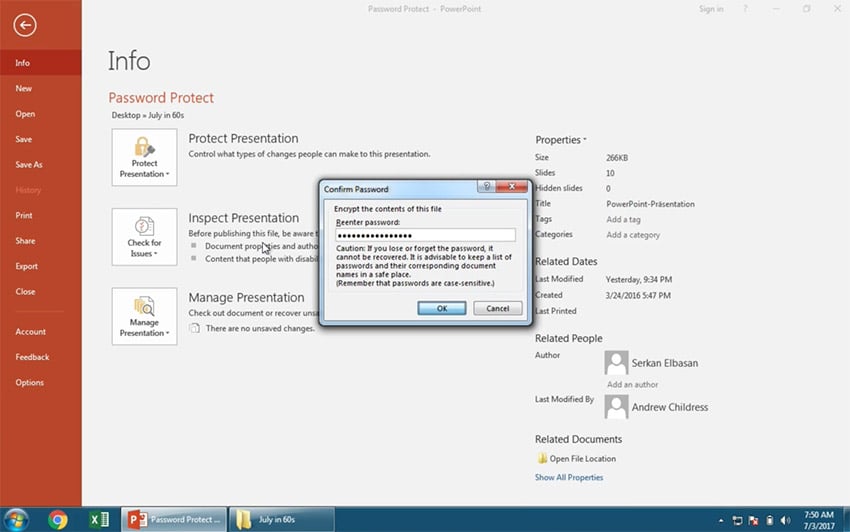Switch to July in 60s folder taskbar button
The width and height of the screenshot is (850, 532).
pos(281,520)
